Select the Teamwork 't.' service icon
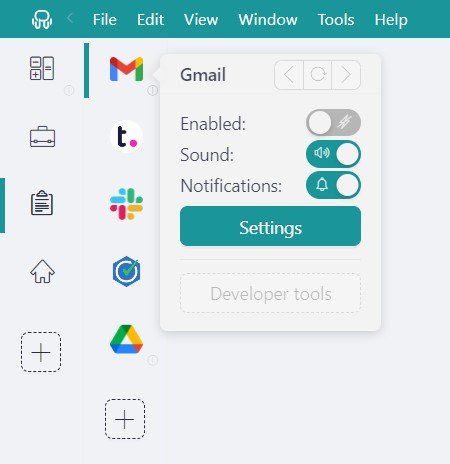 pos(126,136)
